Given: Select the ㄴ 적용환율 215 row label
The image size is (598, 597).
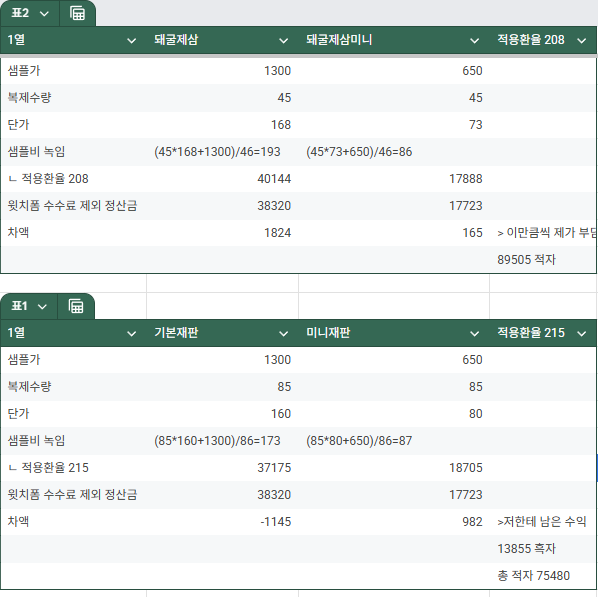Looking at the screenshot, I should click(74, 468).
